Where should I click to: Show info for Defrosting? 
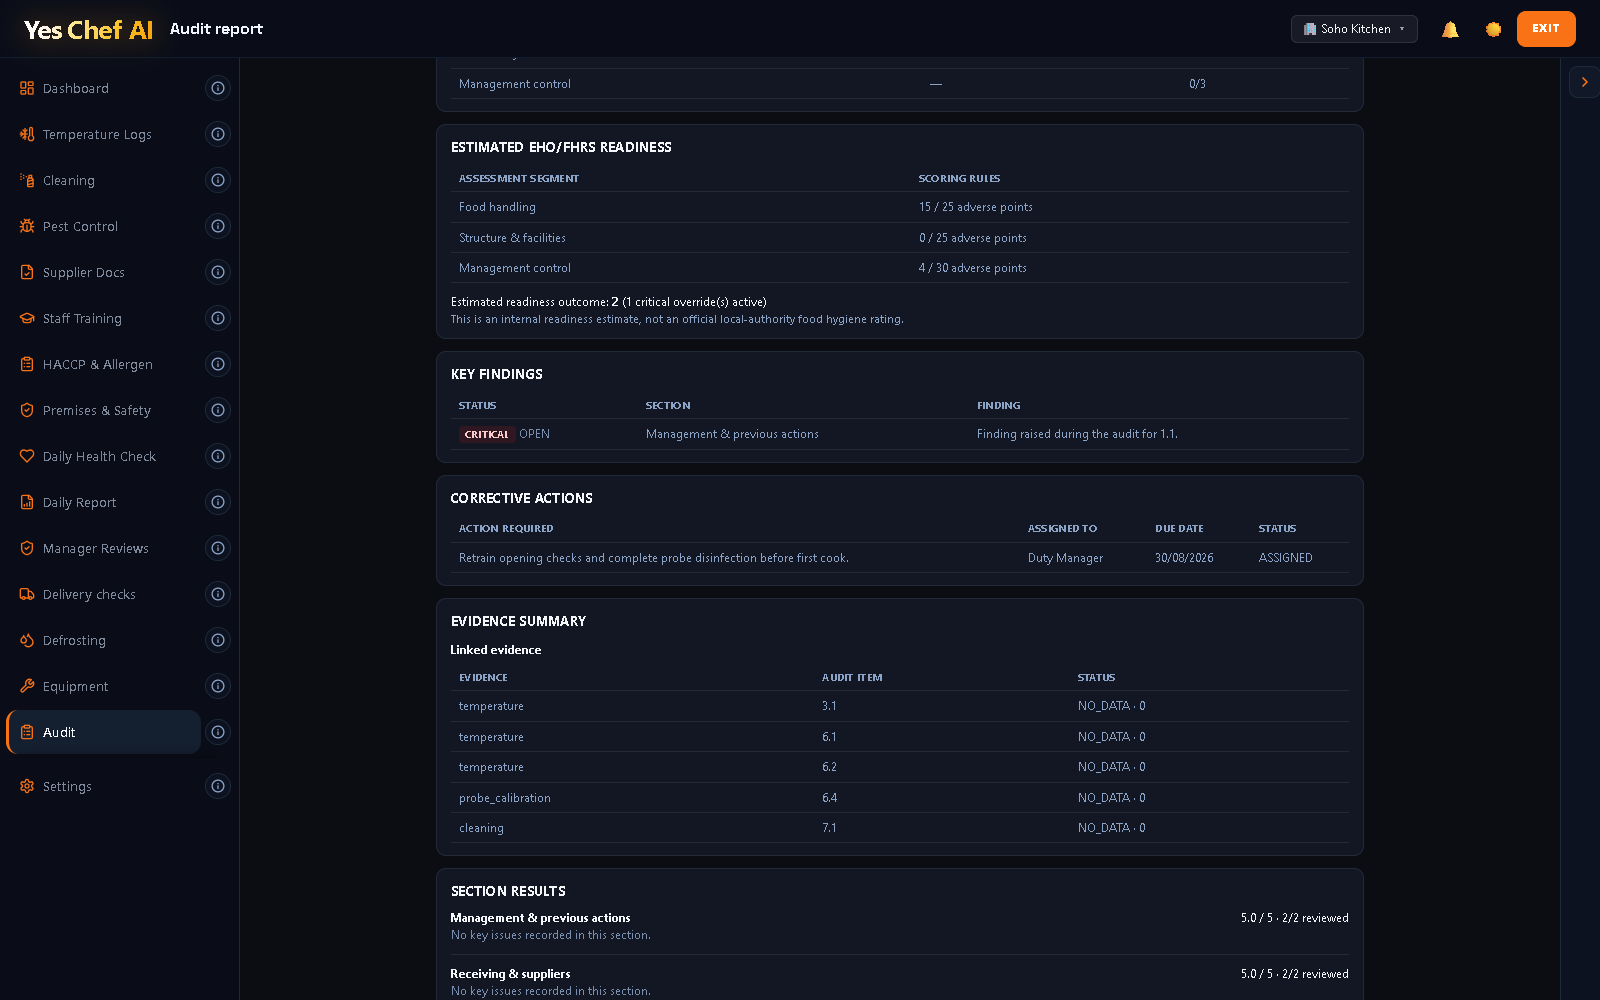pos(218,640)
